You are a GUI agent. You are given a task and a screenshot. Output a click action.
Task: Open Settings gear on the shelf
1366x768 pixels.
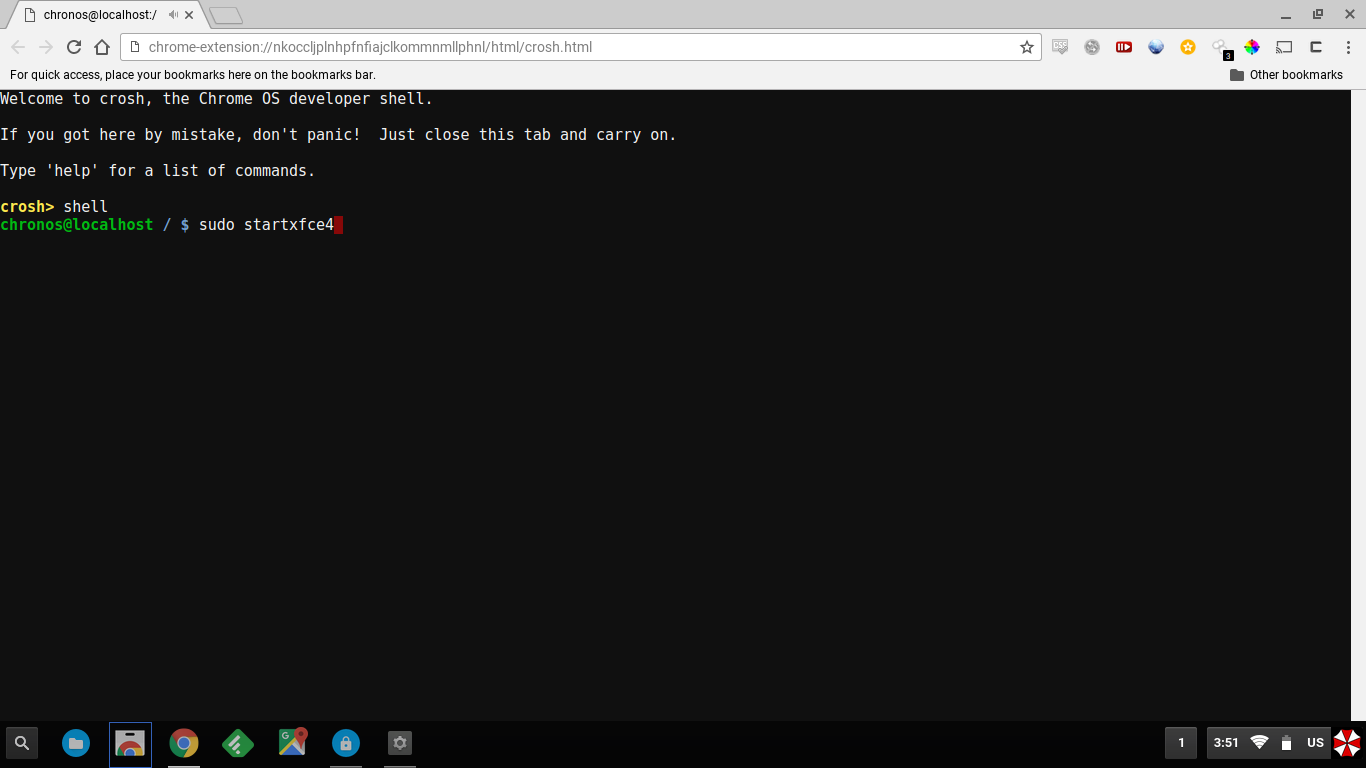(400, 743)
